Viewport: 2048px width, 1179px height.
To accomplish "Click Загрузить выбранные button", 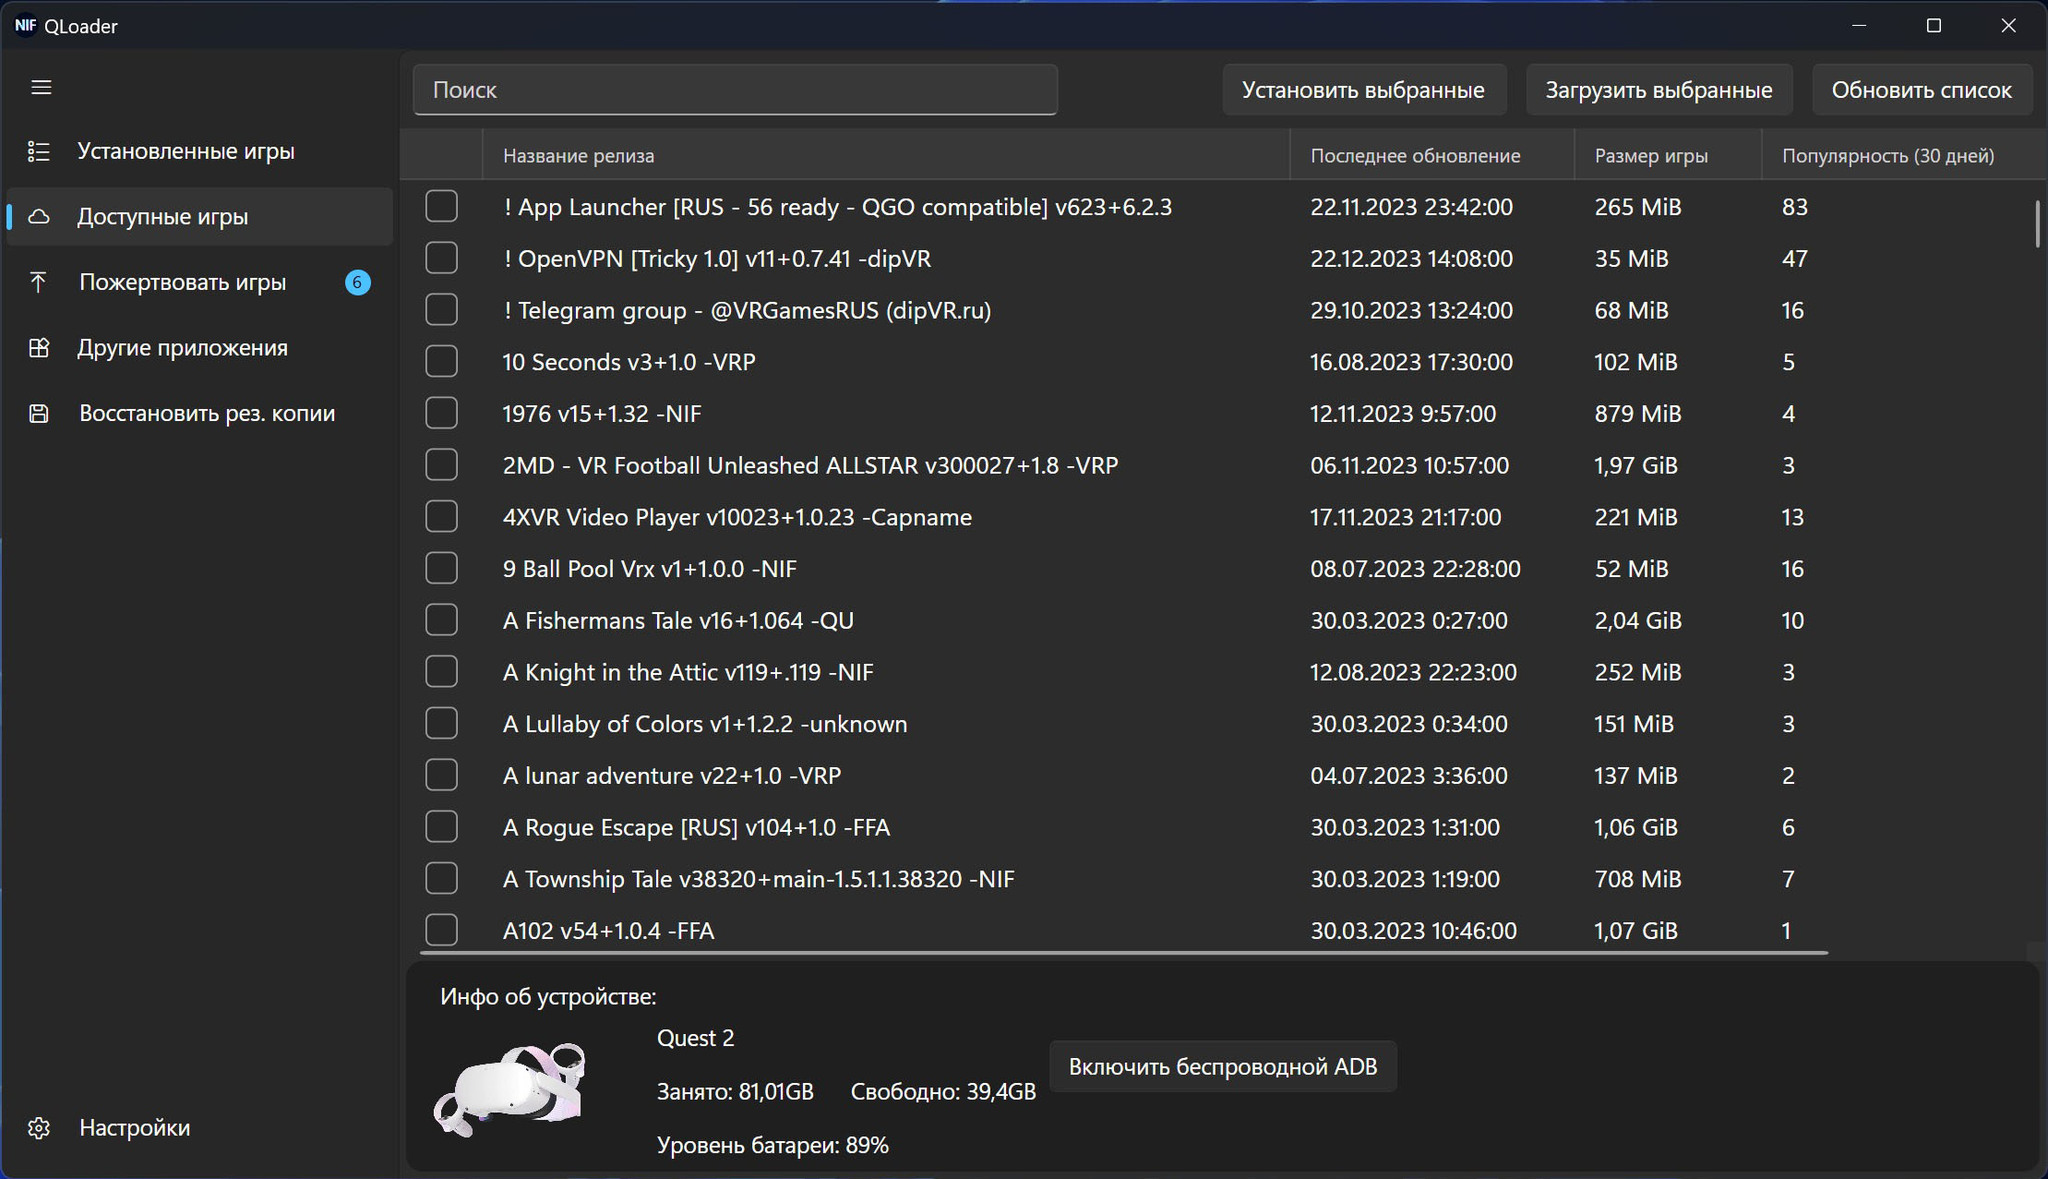I will point(1659,90).
